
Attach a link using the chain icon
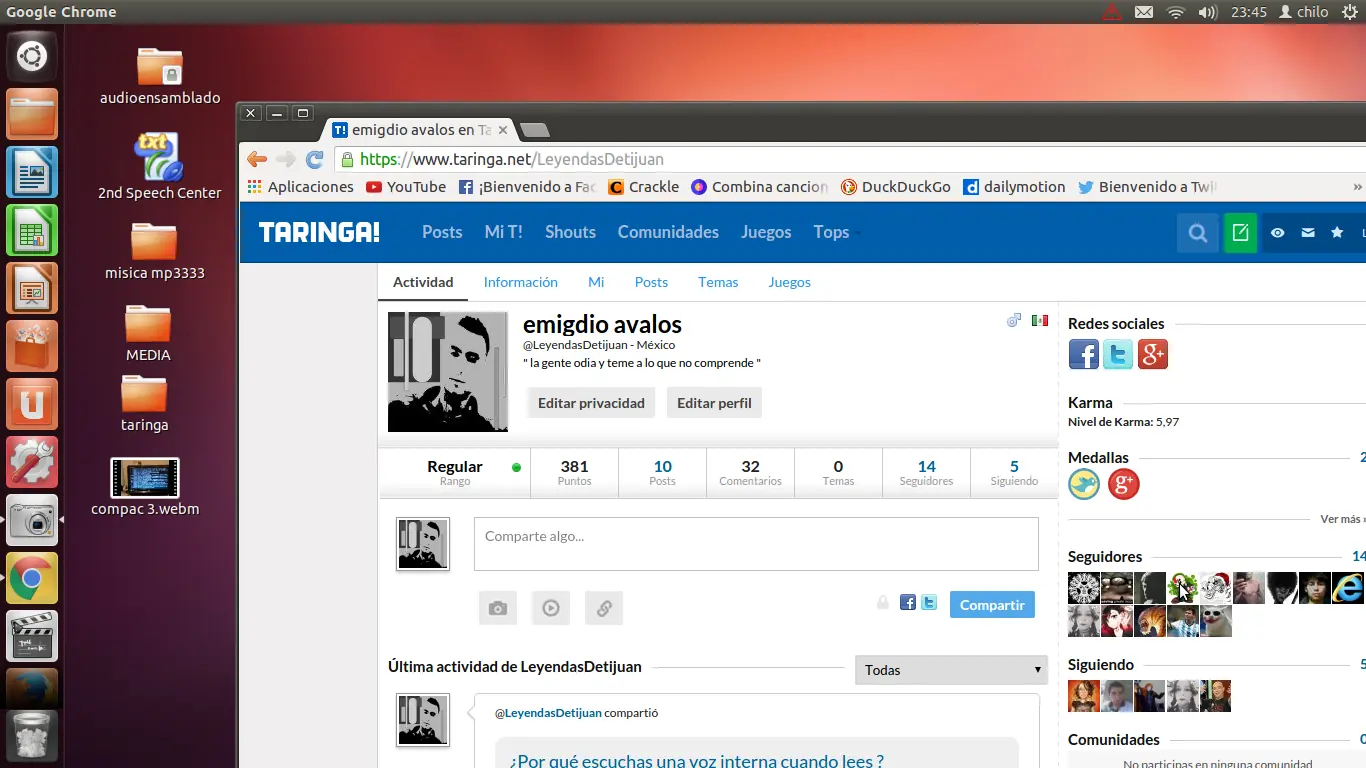pyautogui.click(x=604, y=608)
